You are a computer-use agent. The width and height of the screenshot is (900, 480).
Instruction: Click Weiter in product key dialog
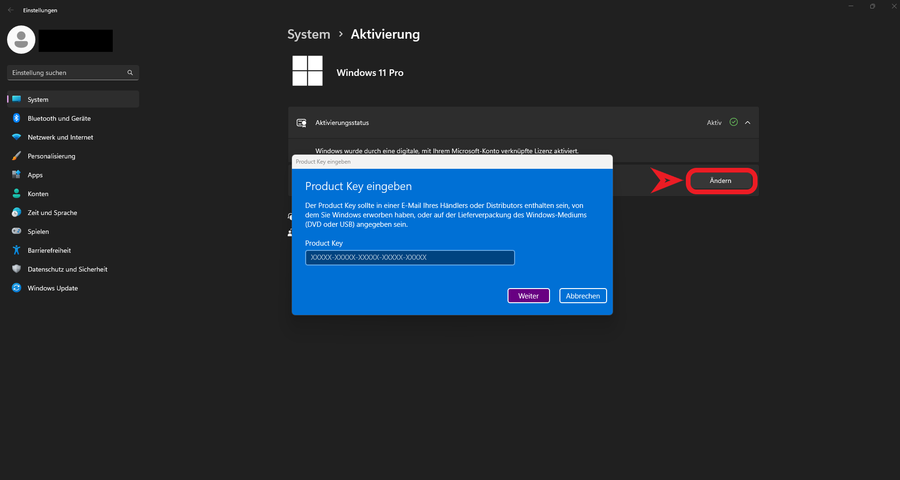point(529,296)
